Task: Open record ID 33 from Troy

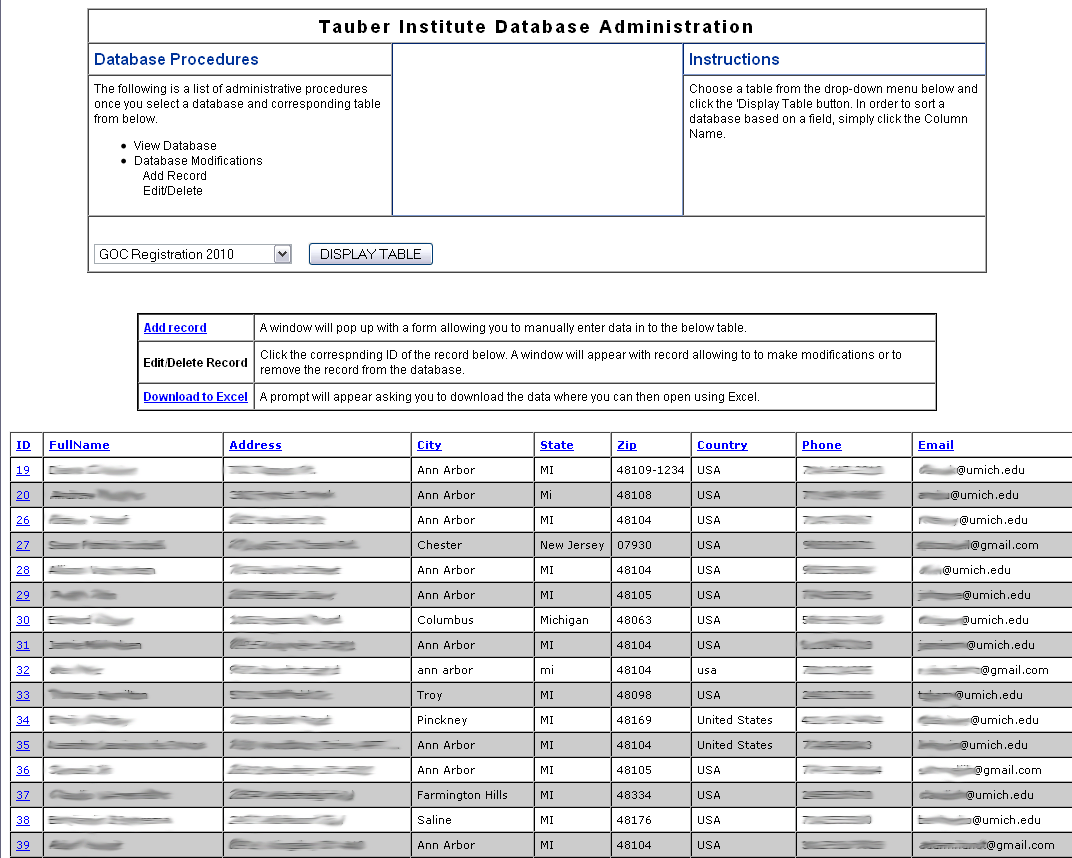Action: 23,695
